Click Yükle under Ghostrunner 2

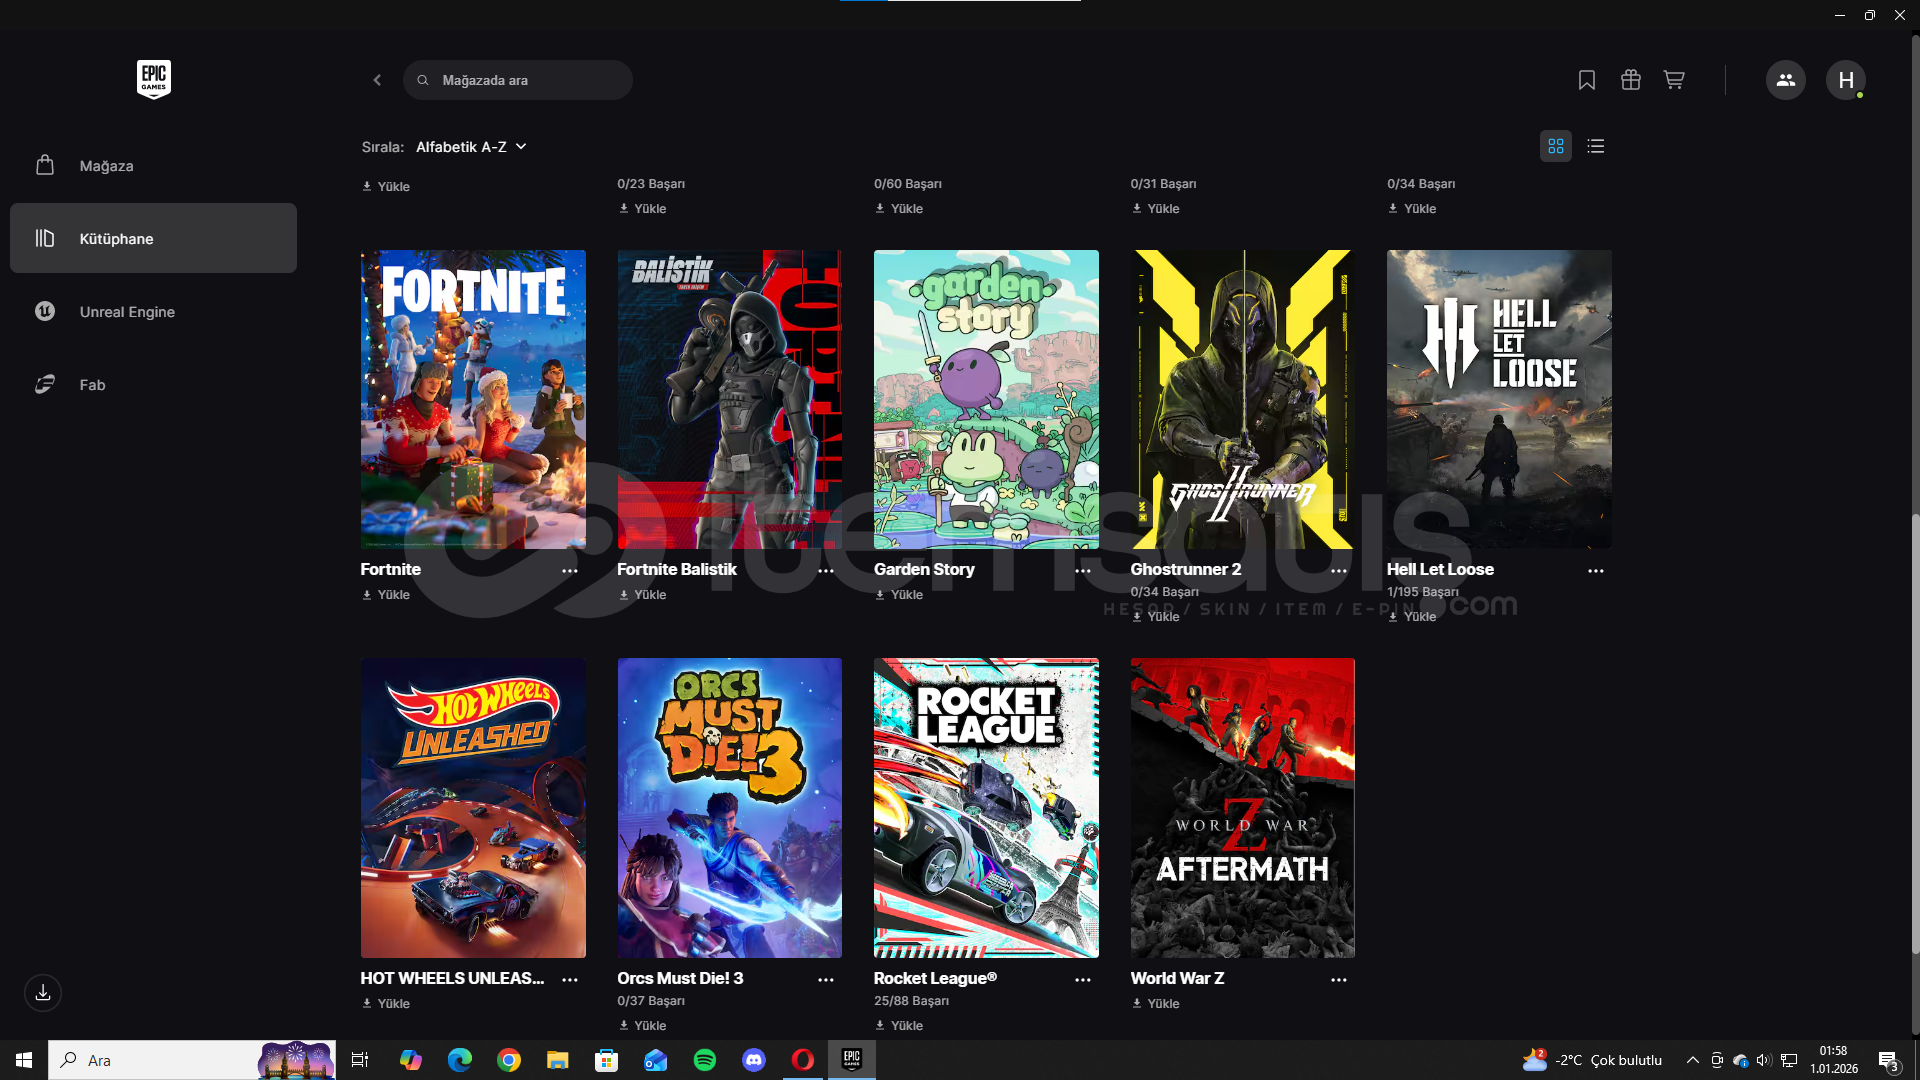(x=1156, y=617)
